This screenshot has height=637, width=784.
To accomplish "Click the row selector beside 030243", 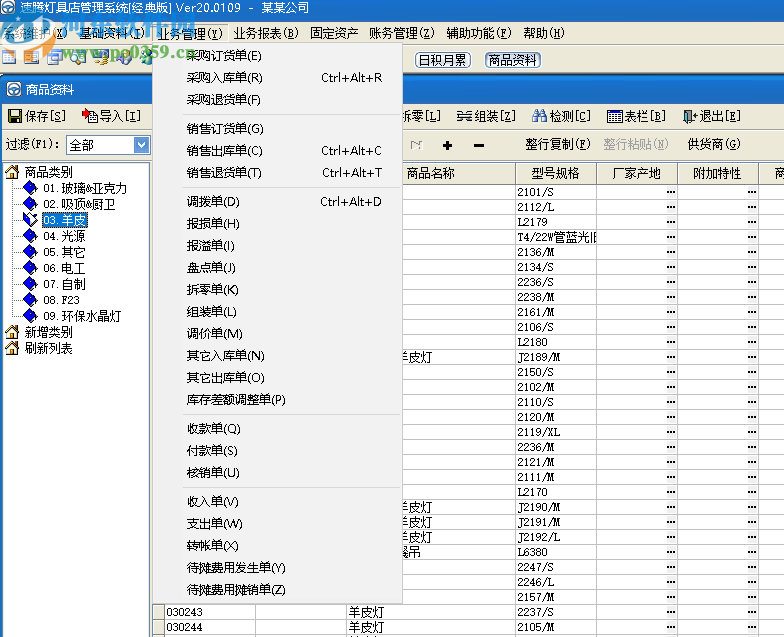I will [158, 612].
